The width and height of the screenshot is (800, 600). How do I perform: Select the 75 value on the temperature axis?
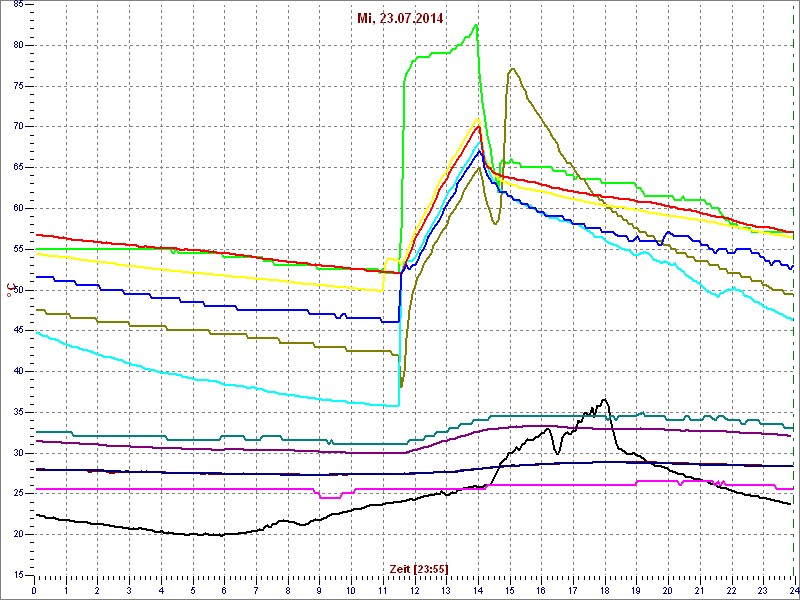pos(17,86)
